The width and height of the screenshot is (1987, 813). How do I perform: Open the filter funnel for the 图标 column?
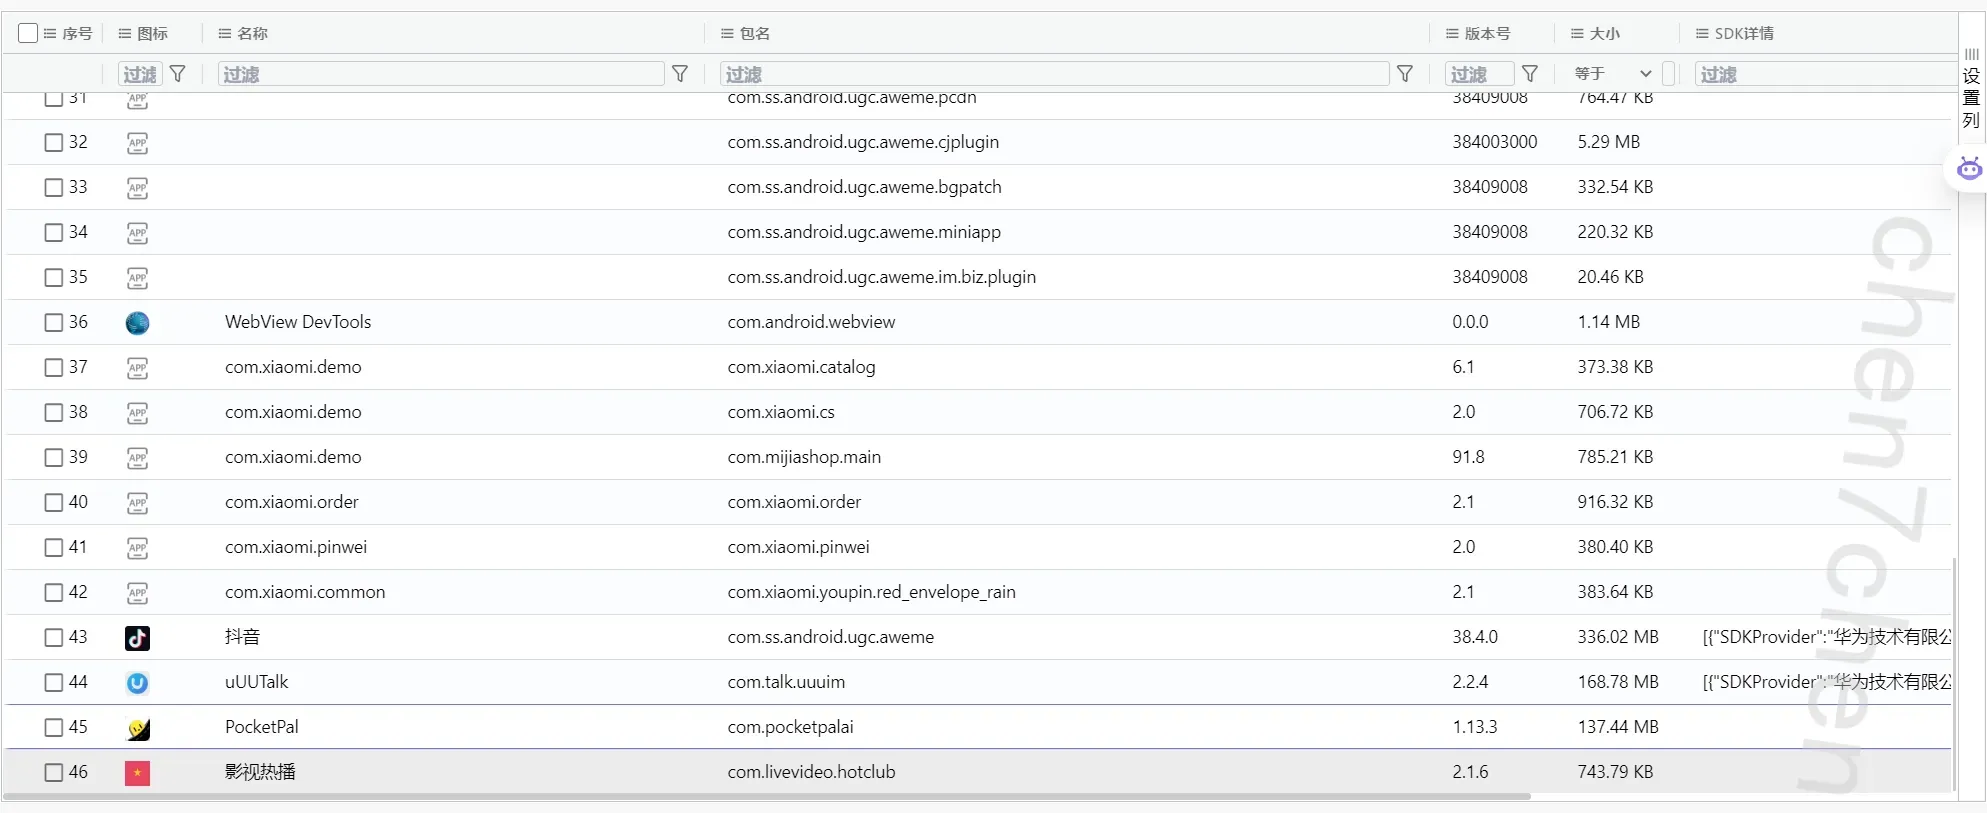tap(178, 74)
